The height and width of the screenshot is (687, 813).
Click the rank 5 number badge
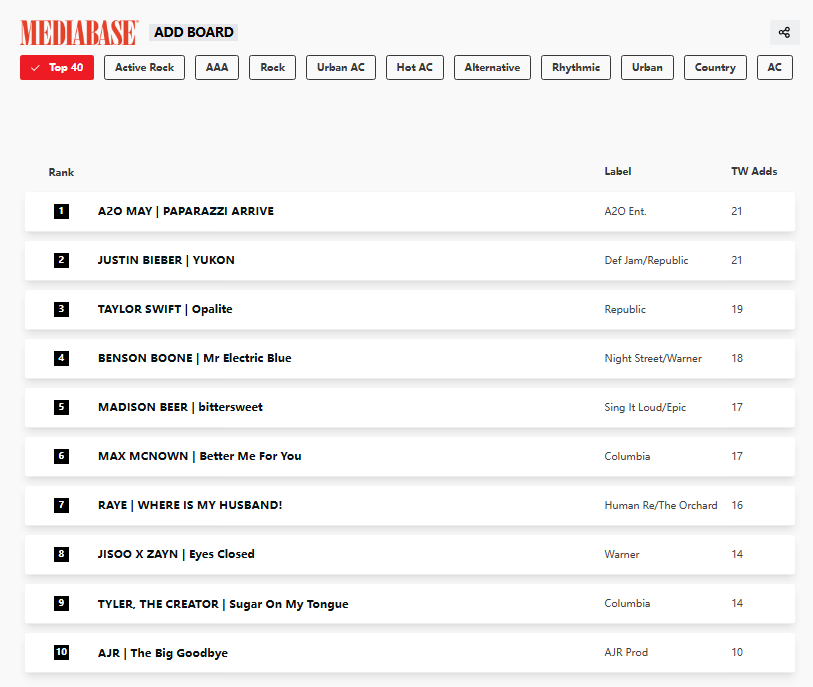62,407
